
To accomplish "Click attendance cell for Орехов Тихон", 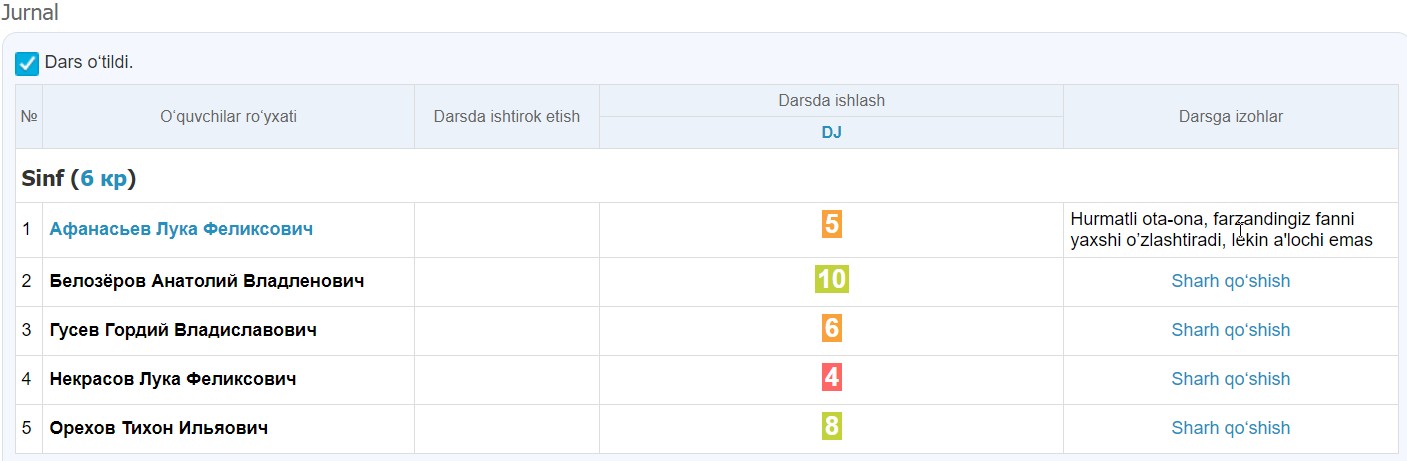I will click(506, 428).
